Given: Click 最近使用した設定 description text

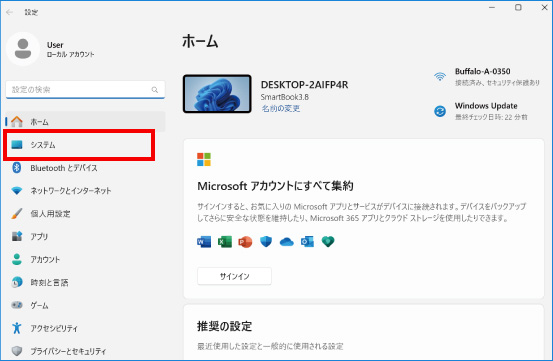Looking at the screenshot, I should pyautogui.click(x=270, y=346).
